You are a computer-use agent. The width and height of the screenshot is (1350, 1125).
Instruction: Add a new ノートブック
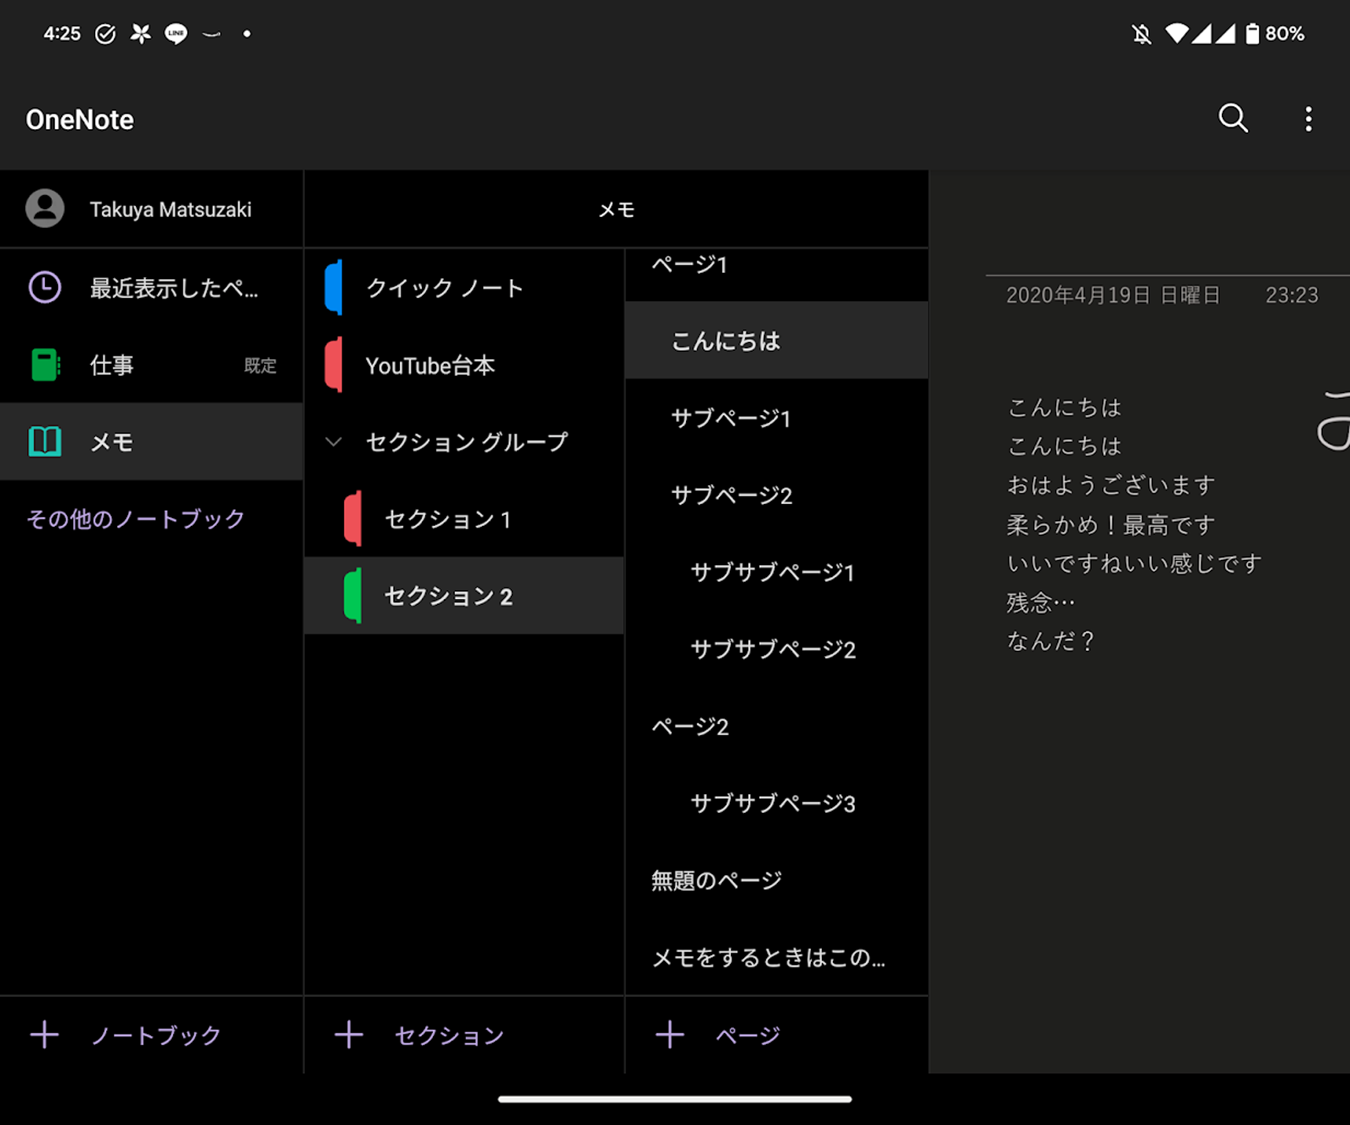pyautogui.click(x=152, y=1034)
